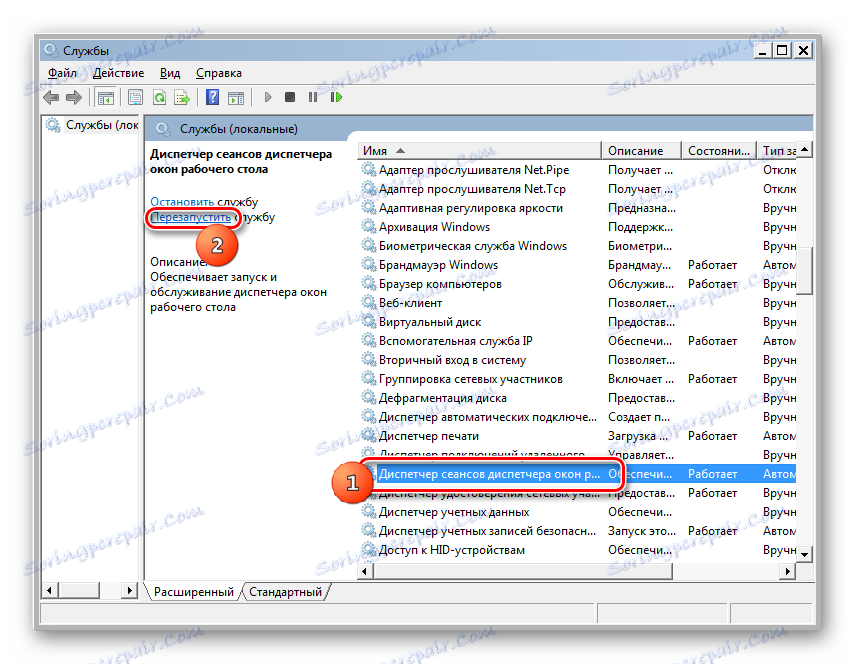Click gear icon of Веб-клиент service
The image size is (855, 664).
coord(369,303)
